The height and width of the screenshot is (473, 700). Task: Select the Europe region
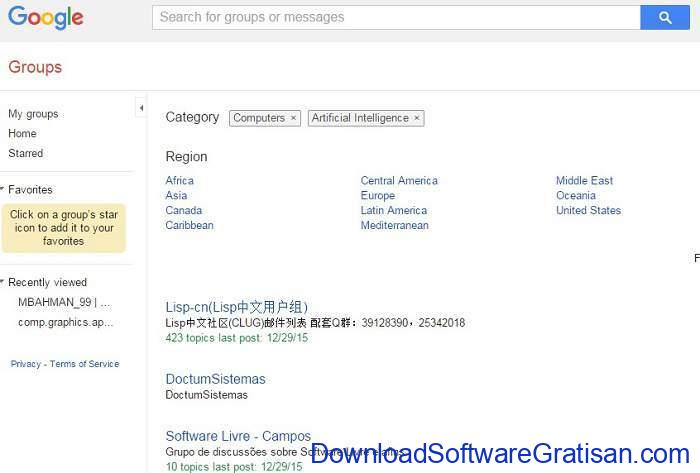coord(378,195)
